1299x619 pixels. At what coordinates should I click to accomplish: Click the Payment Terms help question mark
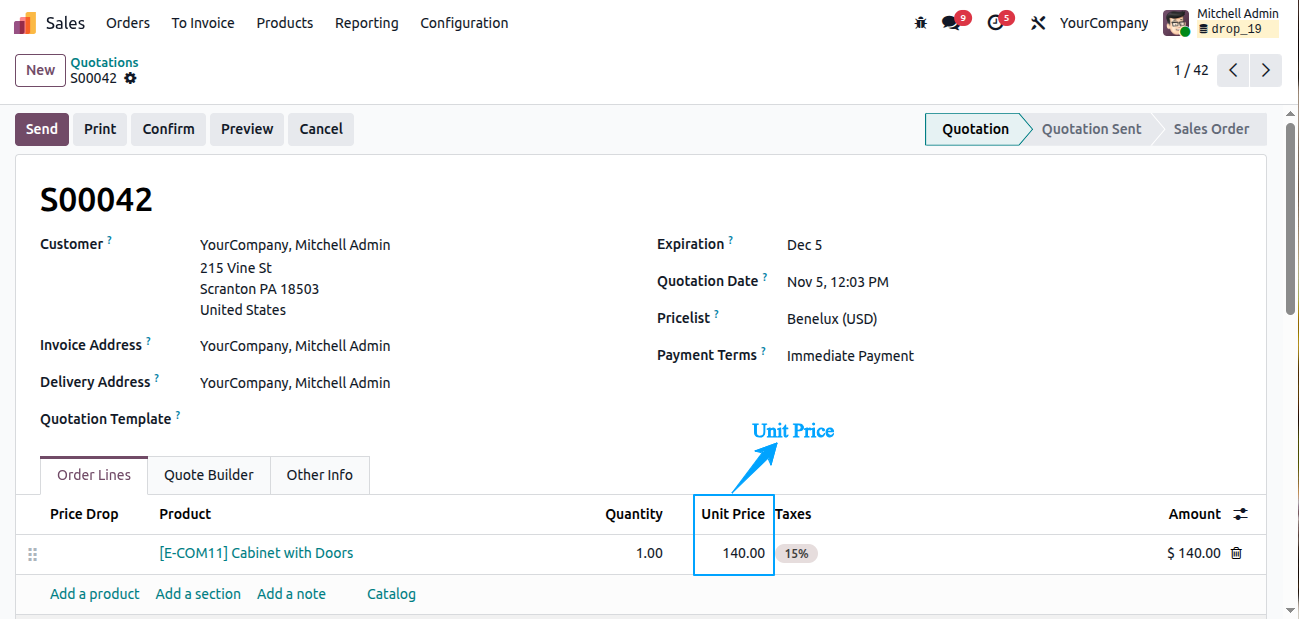pyautogui.click(x=764, y=351)
